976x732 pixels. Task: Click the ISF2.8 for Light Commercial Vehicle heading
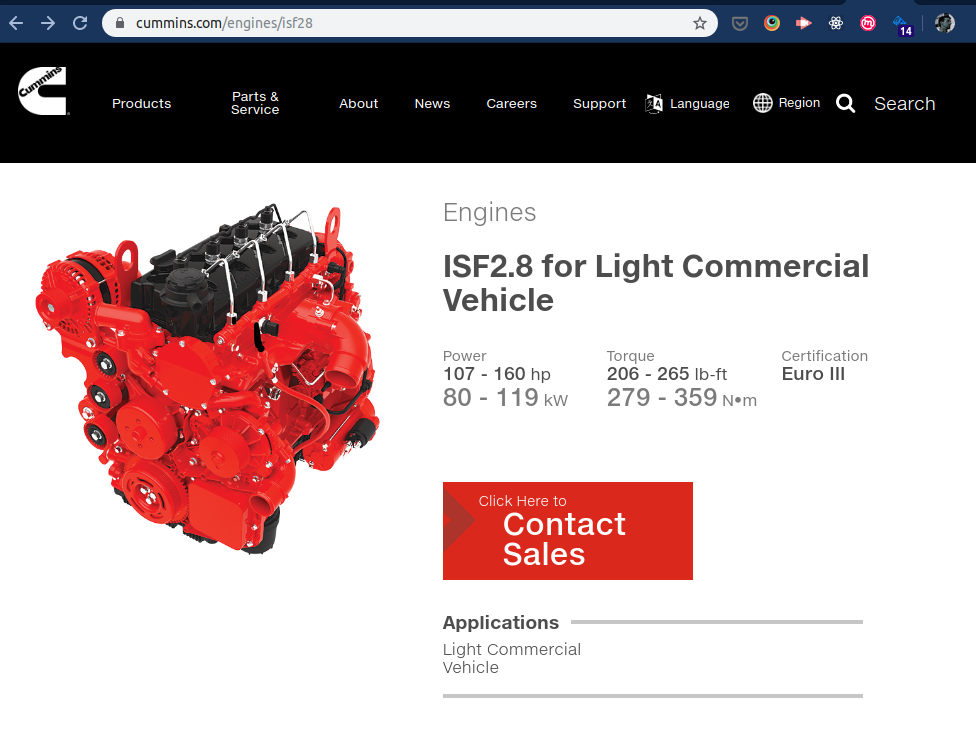tap(656, 283)
